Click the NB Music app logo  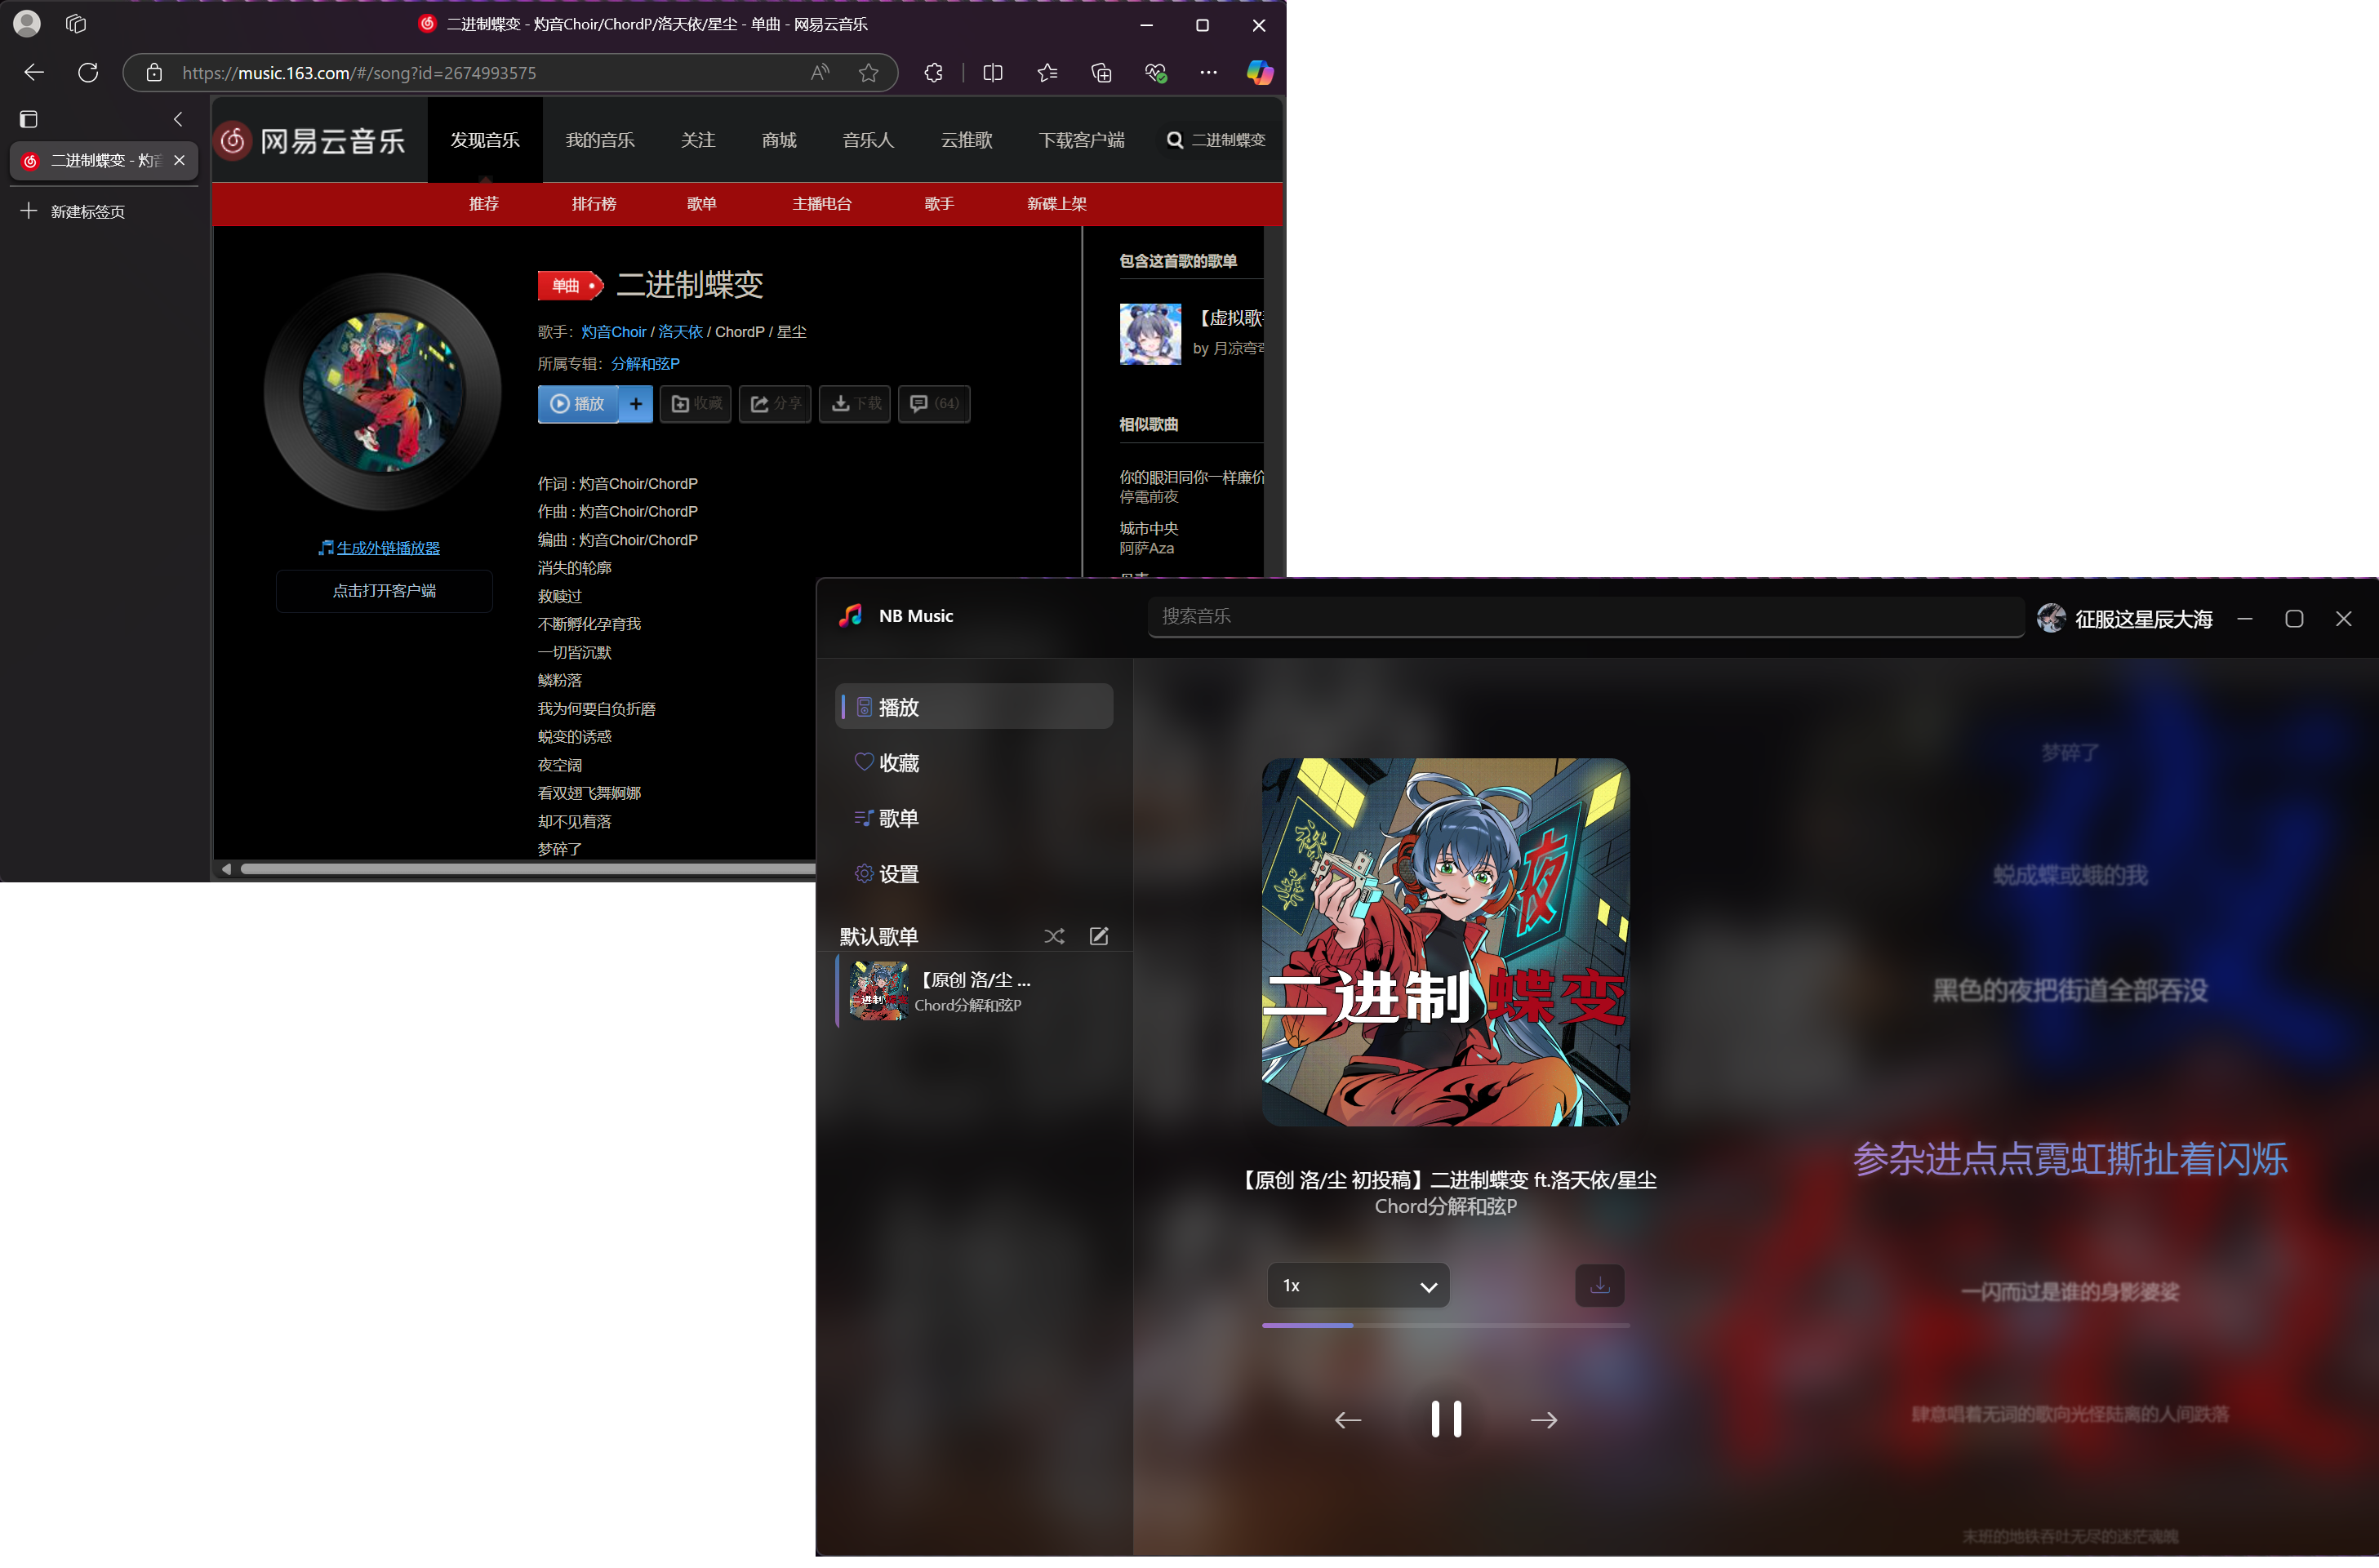[x=851, y=616]
